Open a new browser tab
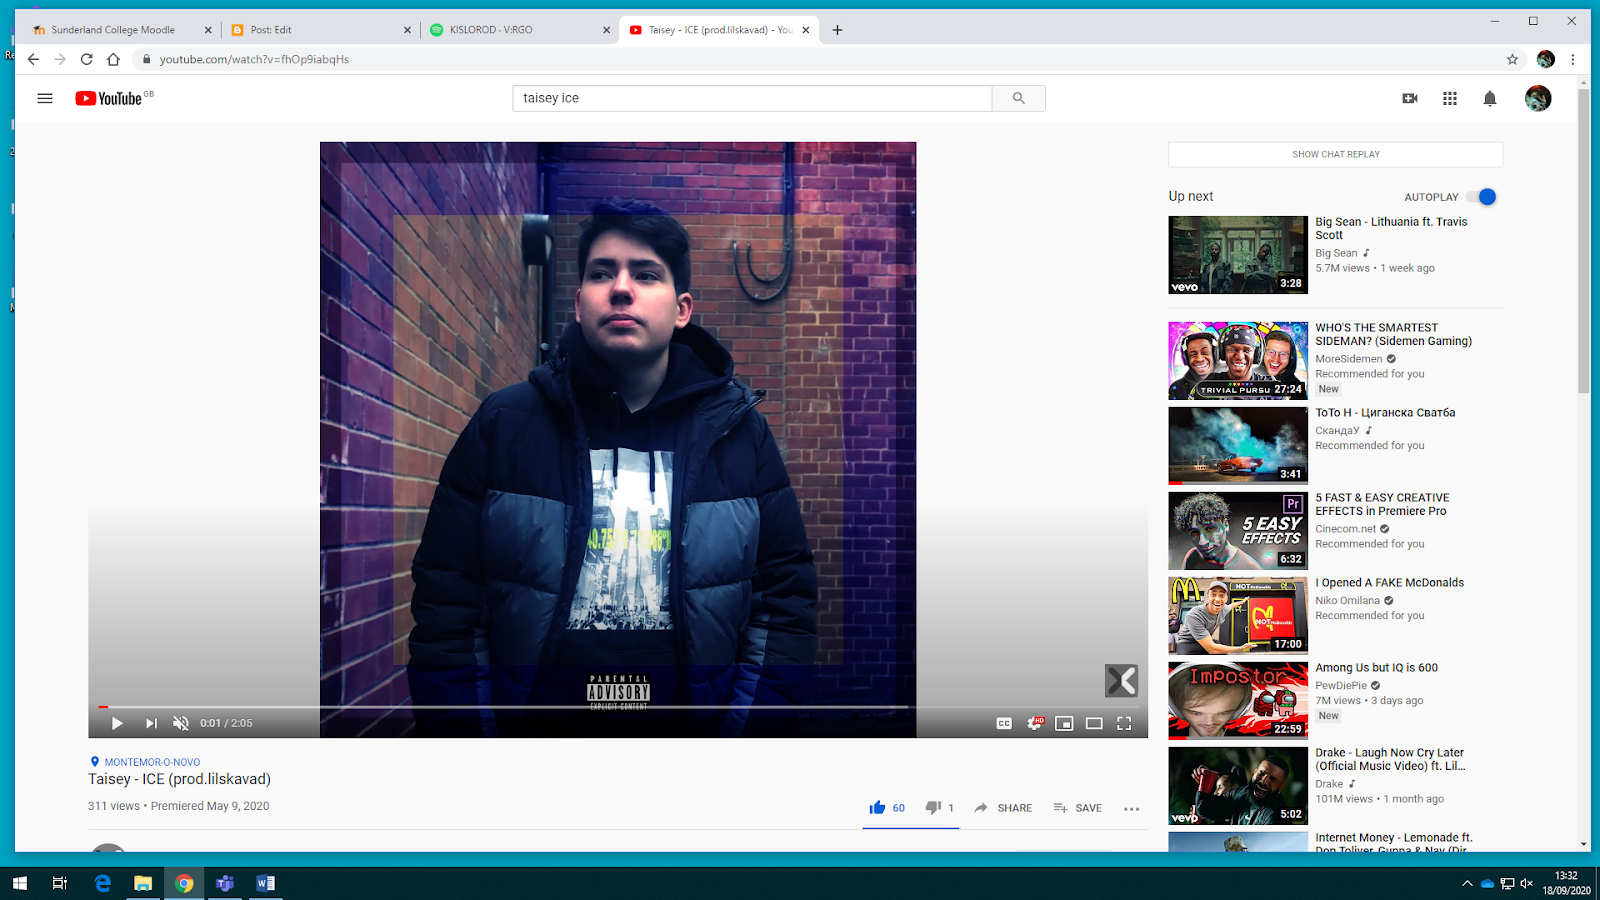1600x900 pixels. 837,30
